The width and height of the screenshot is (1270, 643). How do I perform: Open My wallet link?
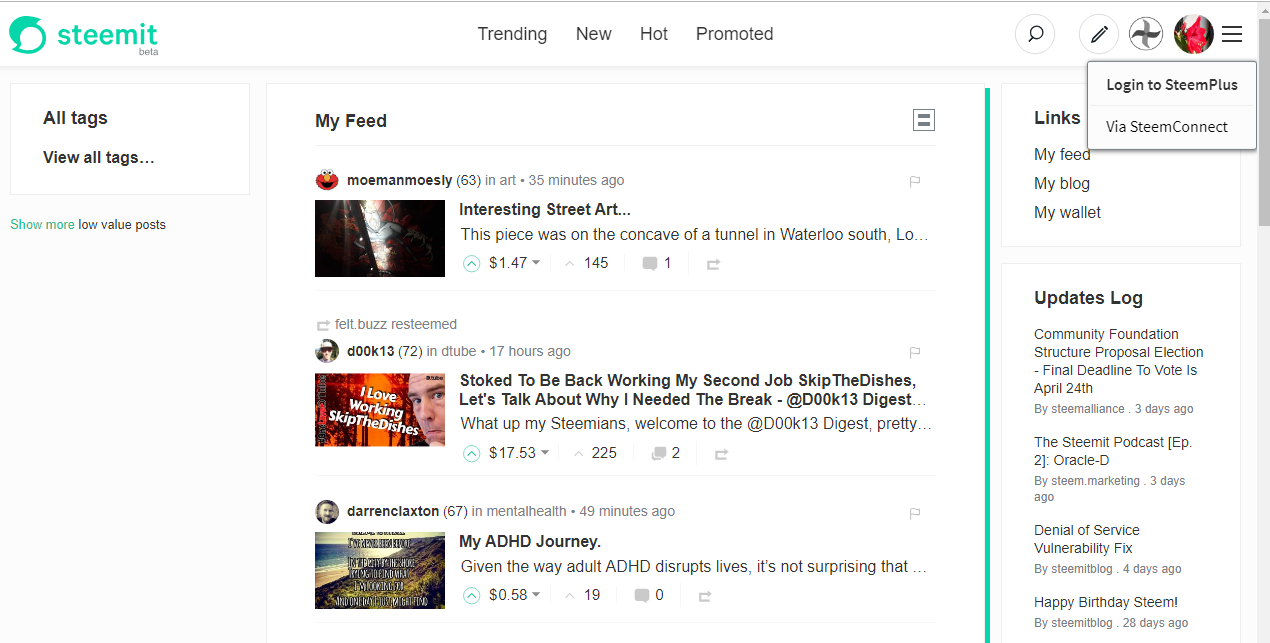pos(1067,212)
